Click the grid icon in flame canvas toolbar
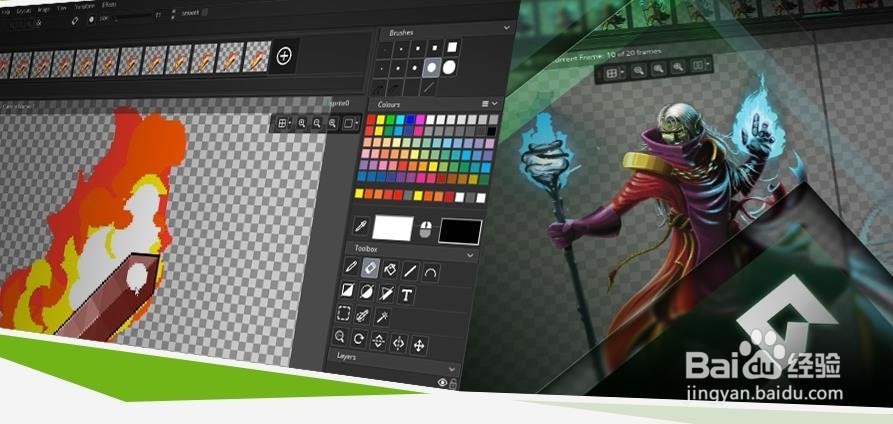Viewport: 893px width, 424px height. (x=281, y=123)
